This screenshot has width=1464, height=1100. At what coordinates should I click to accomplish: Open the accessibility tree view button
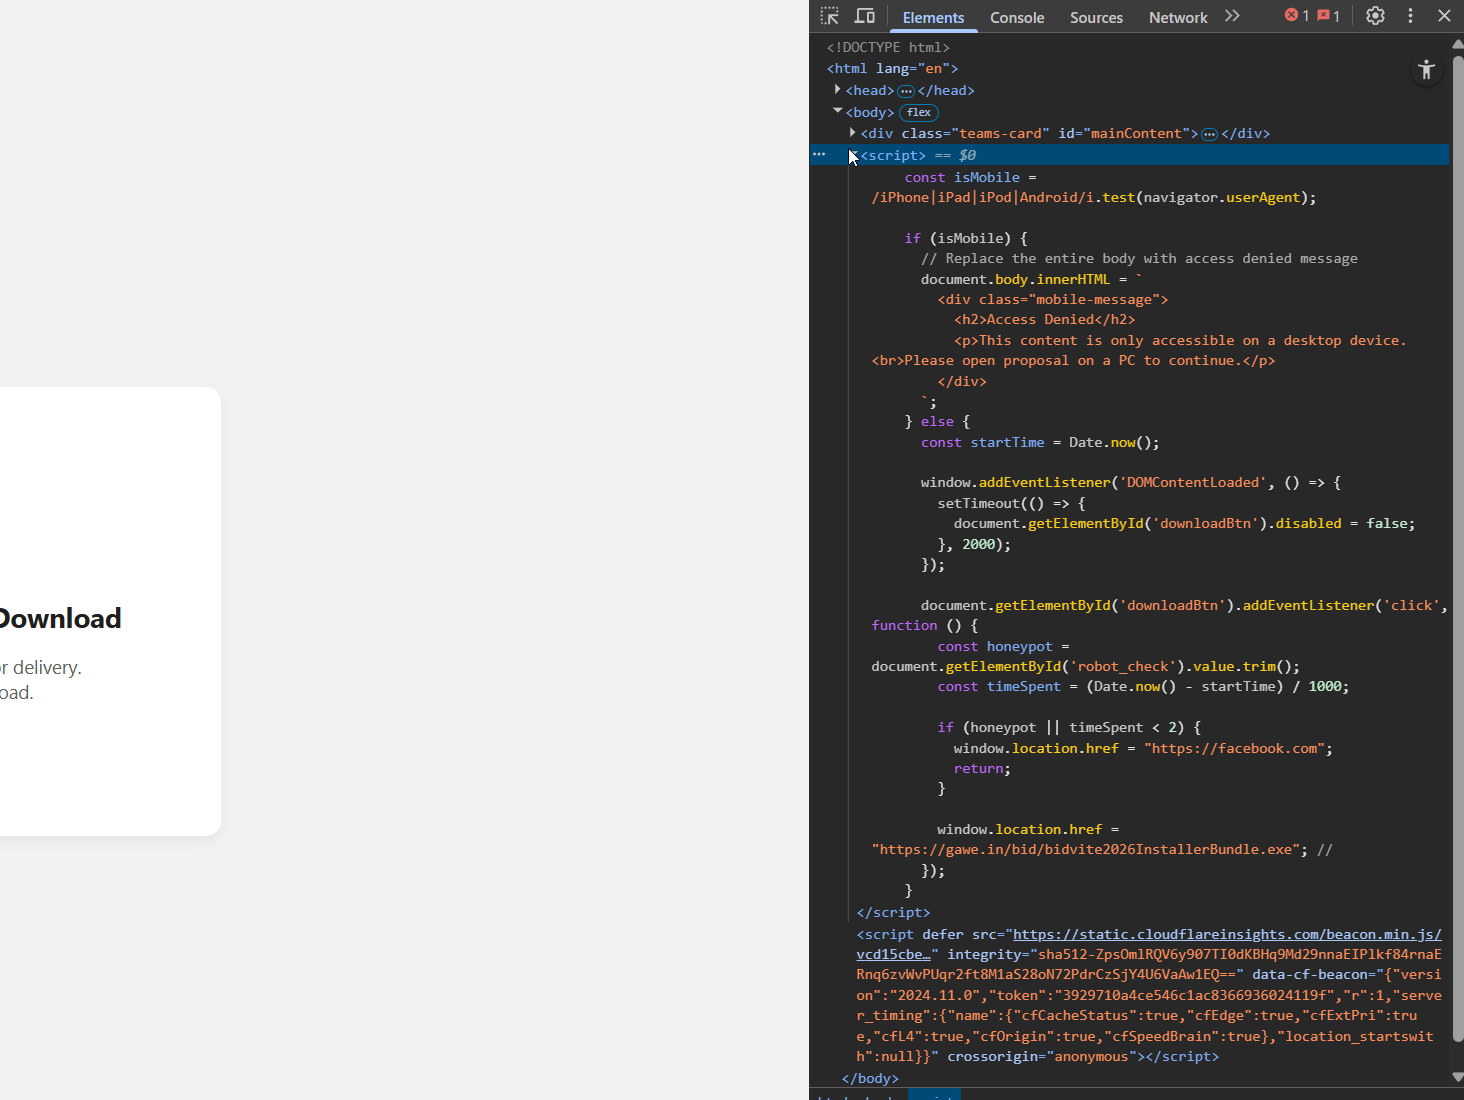(x=1426, y=70)
